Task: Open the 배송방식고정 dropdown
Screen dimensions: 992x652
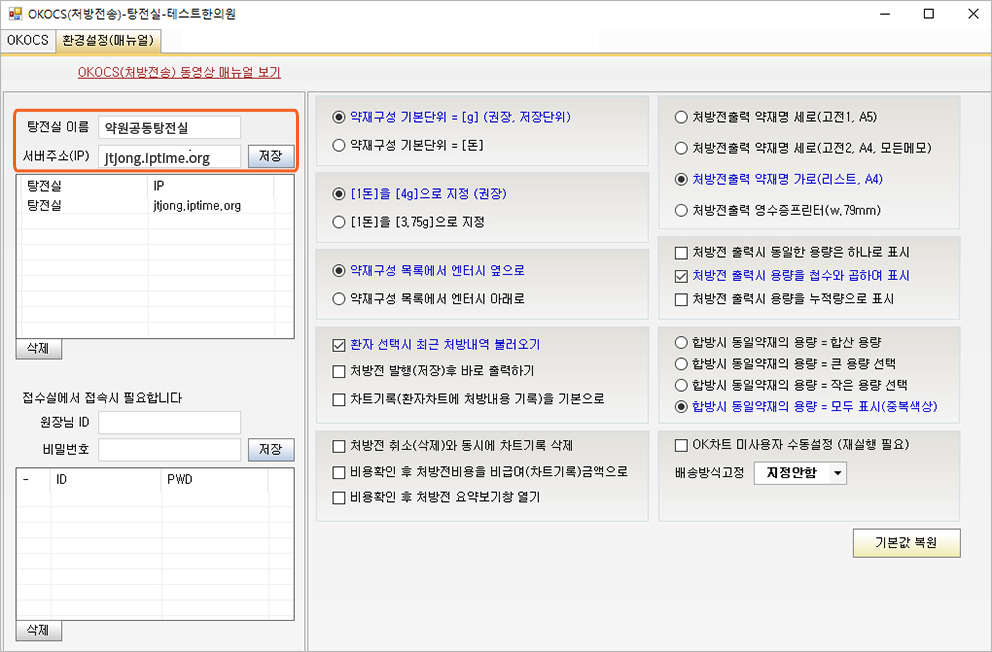Action: (800, 473)
